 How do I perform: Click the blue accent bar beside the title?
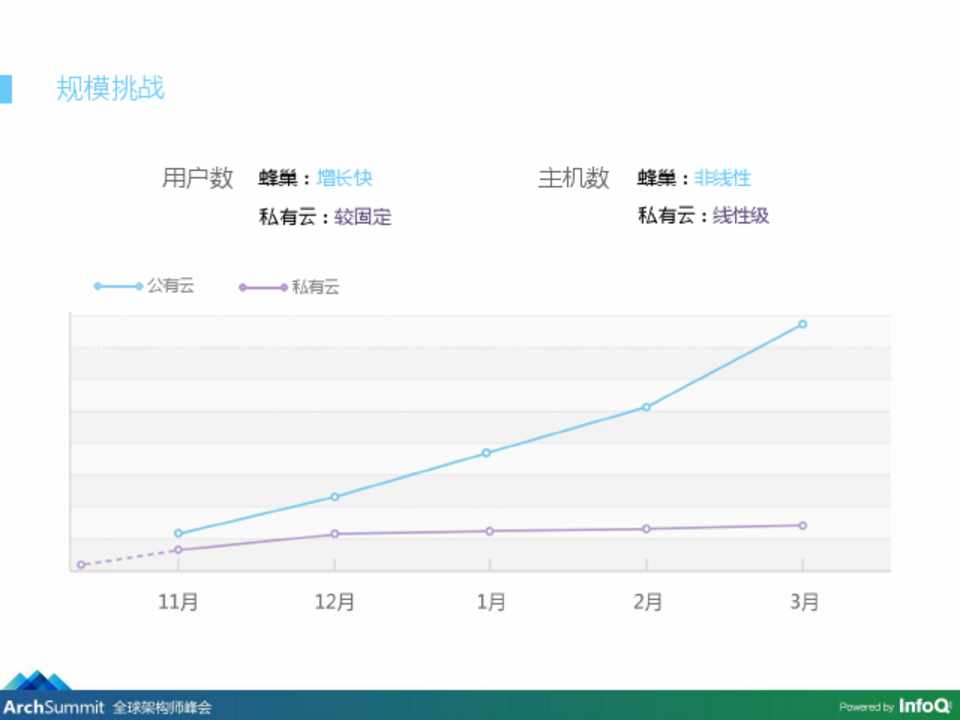(x=6, y=88)
